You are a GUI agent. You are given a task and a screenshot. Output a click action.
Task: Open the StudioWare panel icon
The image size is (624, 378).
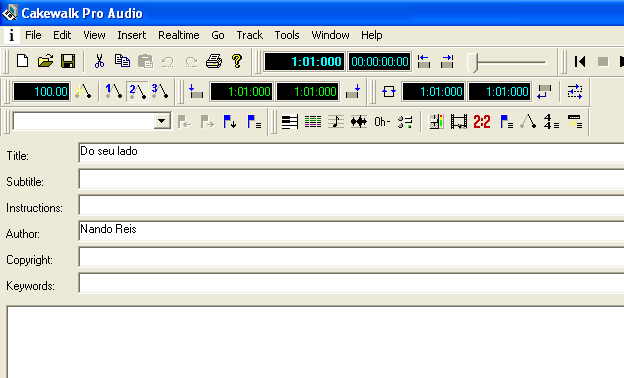[x=436, y=122]
